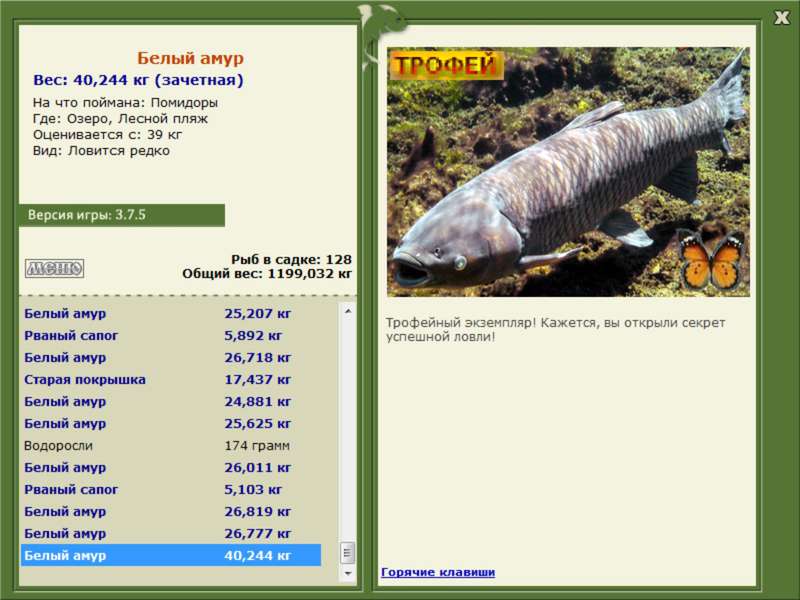Click the ТРОФЕЙ badge on the photo

point(446,65)
